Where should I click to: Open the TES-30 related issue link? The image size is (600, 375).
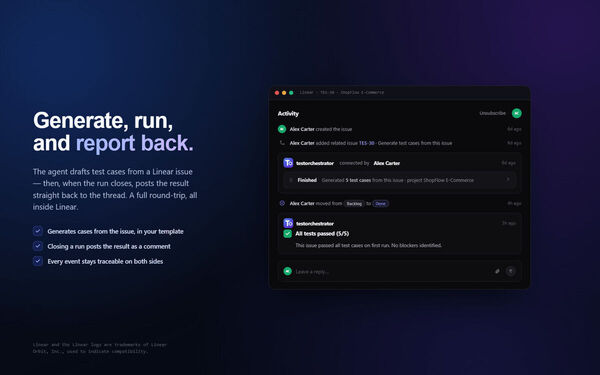367,143
